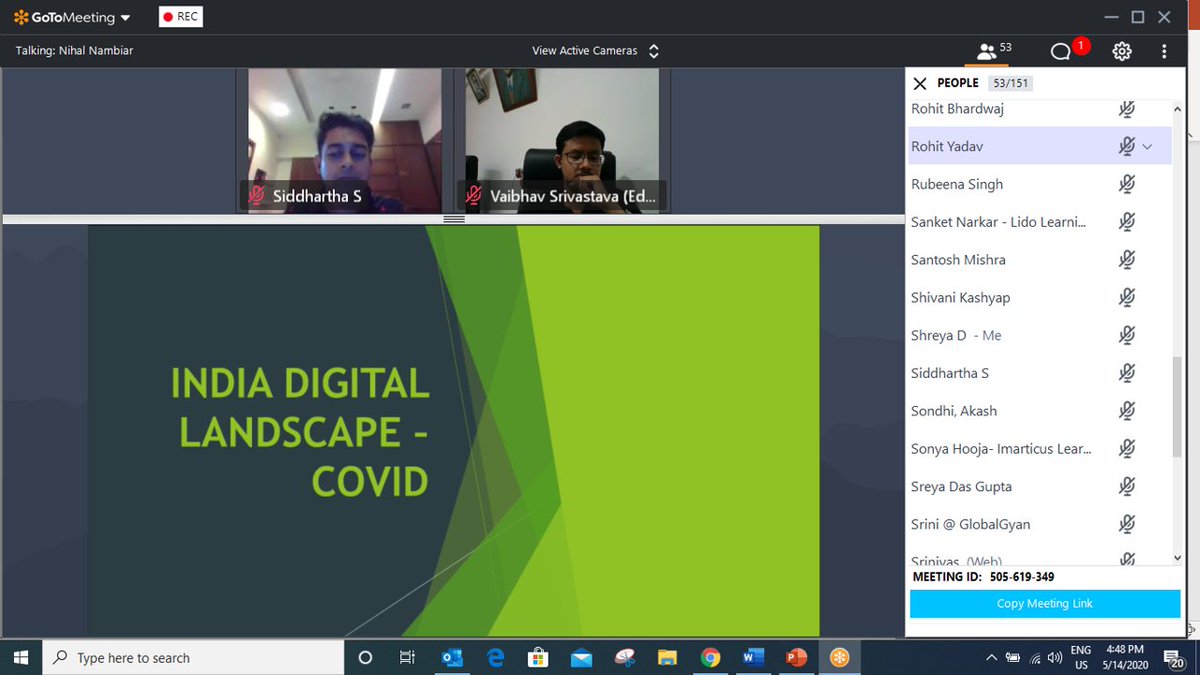Click scroll down arrow of People list
The width and height of the screenshot is (1200, 675).
click(1177, 557)
